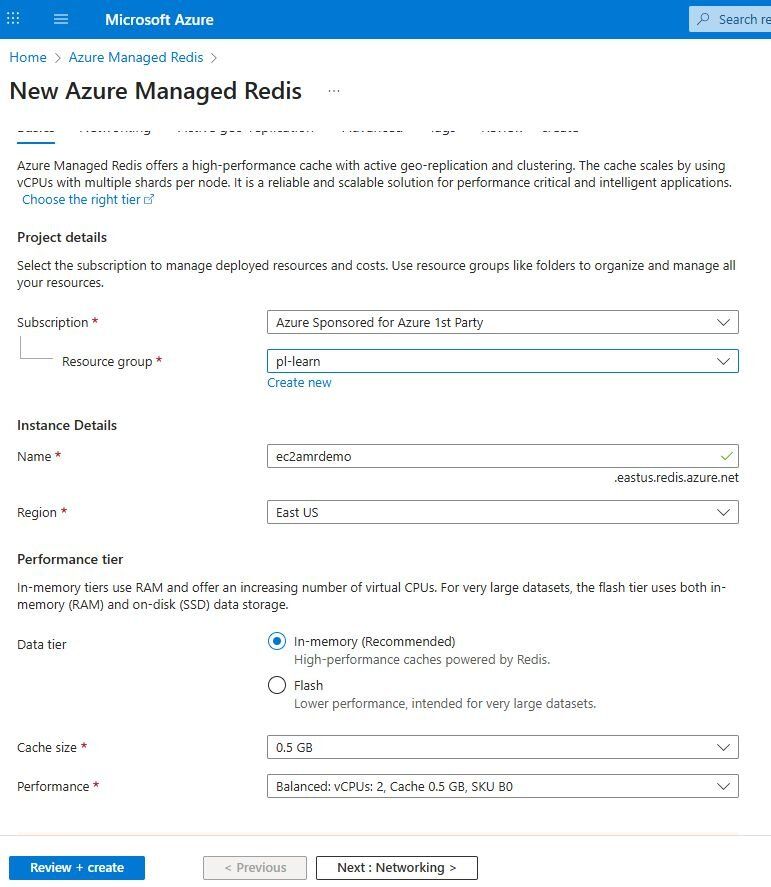Select the Flash data tier option
771x887 pixels.
click(277, 685)
